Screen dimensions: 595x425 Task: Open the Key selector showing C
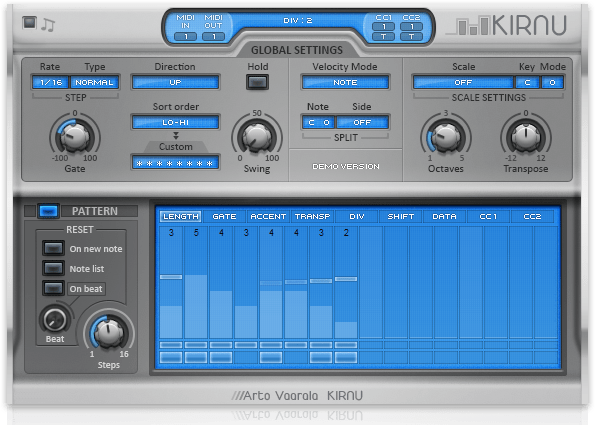pos(527,82)
